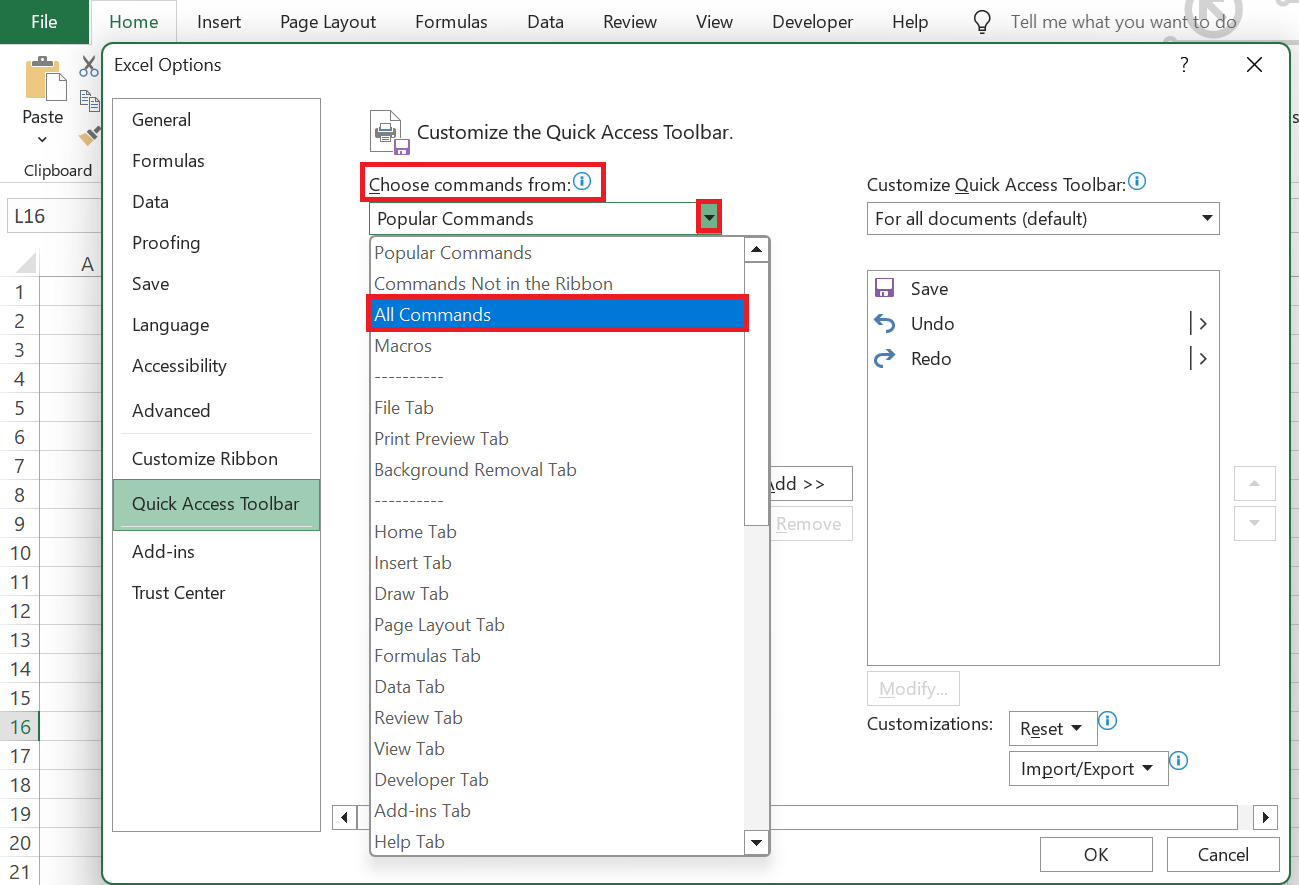Choose File Tab option
The image size is (1299, 885).
pos(557,408)
